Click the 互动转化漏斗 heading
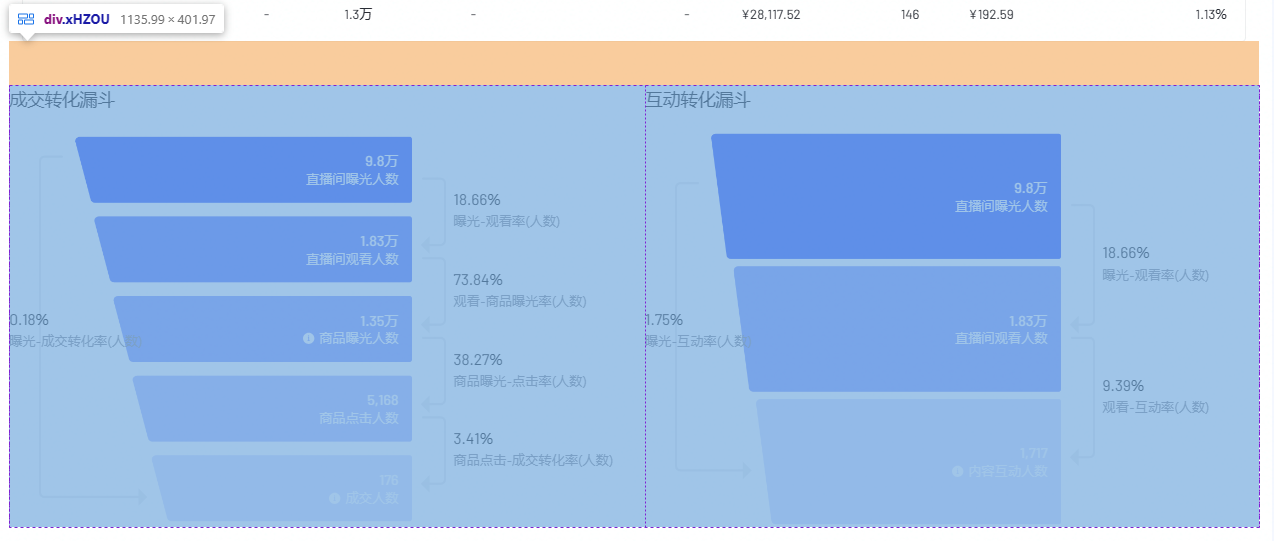This screenshot has height=541, width=1274. pyautogui.click(x=698, y=100)
